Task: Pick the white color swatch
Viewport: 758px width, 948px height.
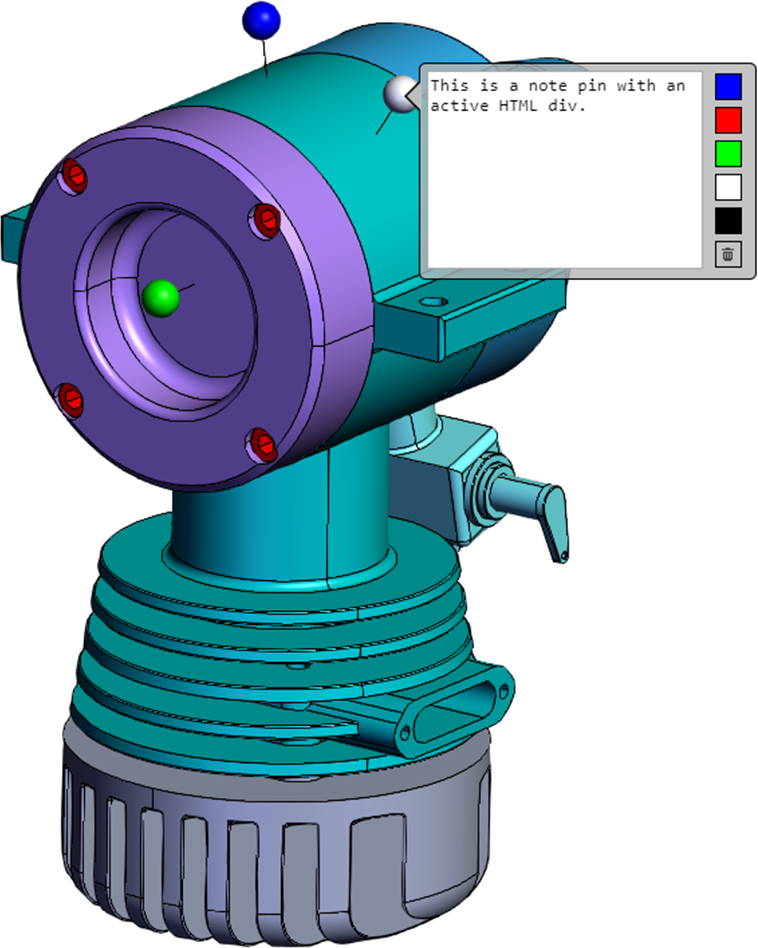Action: point(728,186)
